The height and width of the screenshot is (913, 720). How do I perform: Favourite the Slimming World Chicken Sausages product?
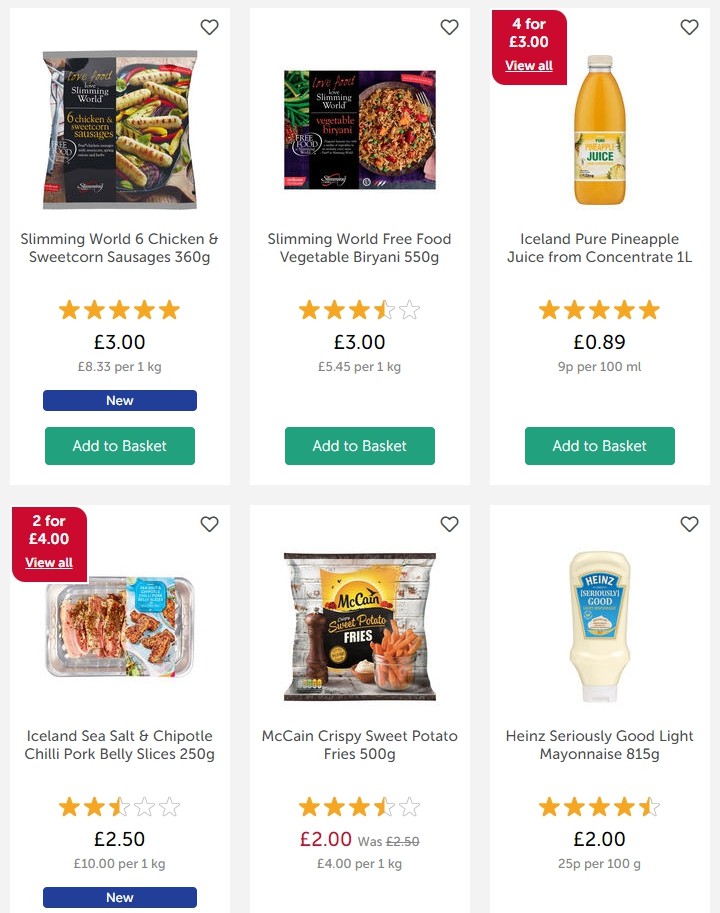pyautogui.click(x=209, y=27)
